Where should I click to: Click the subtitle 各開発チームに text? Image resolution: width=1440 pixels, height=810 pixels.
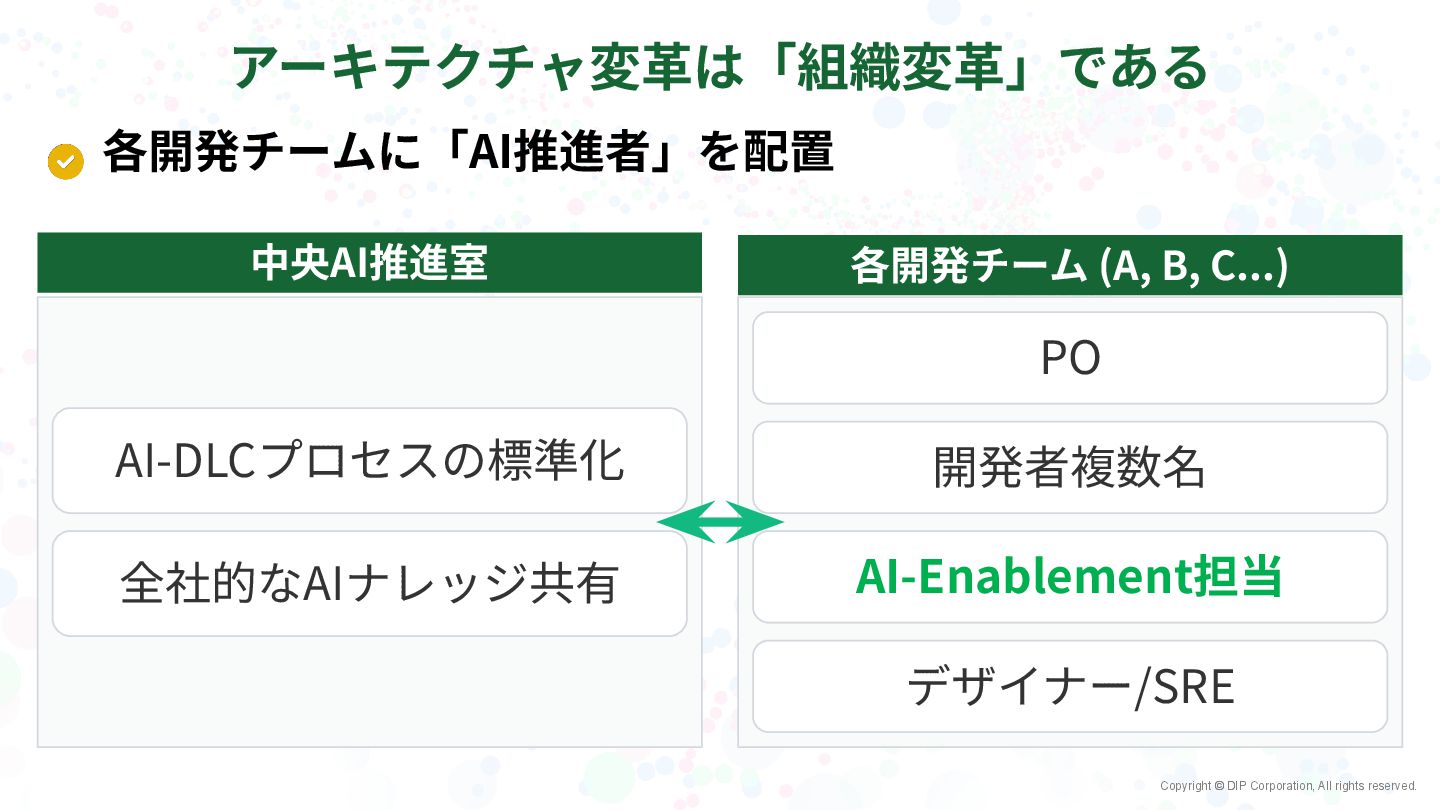click(260, 154)
